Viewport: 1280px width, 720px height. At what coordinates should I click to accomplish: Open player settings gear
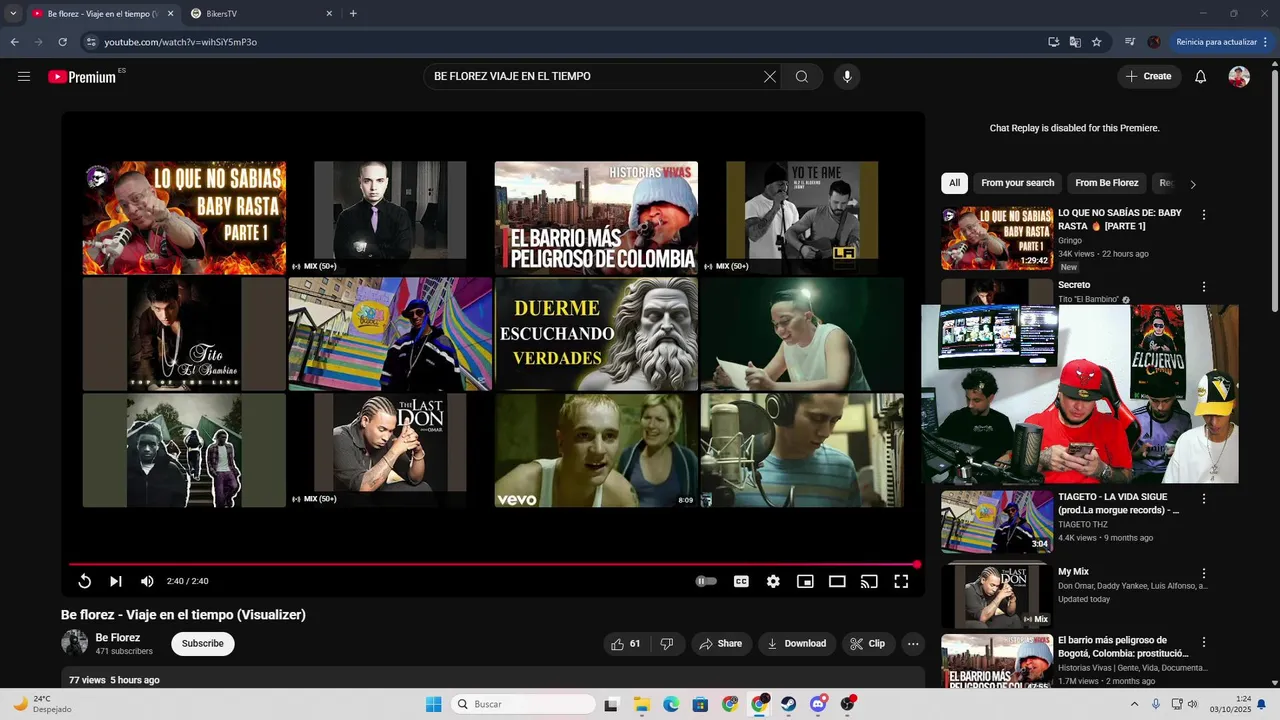click(x=773, y=581)
